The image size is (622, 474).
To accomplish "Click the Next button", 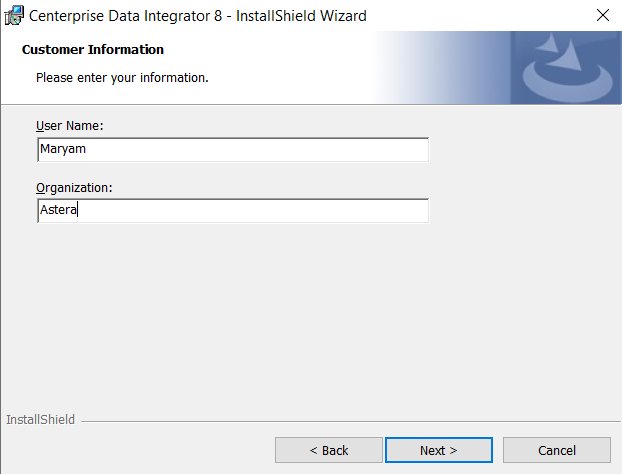I will coord(438,450).
